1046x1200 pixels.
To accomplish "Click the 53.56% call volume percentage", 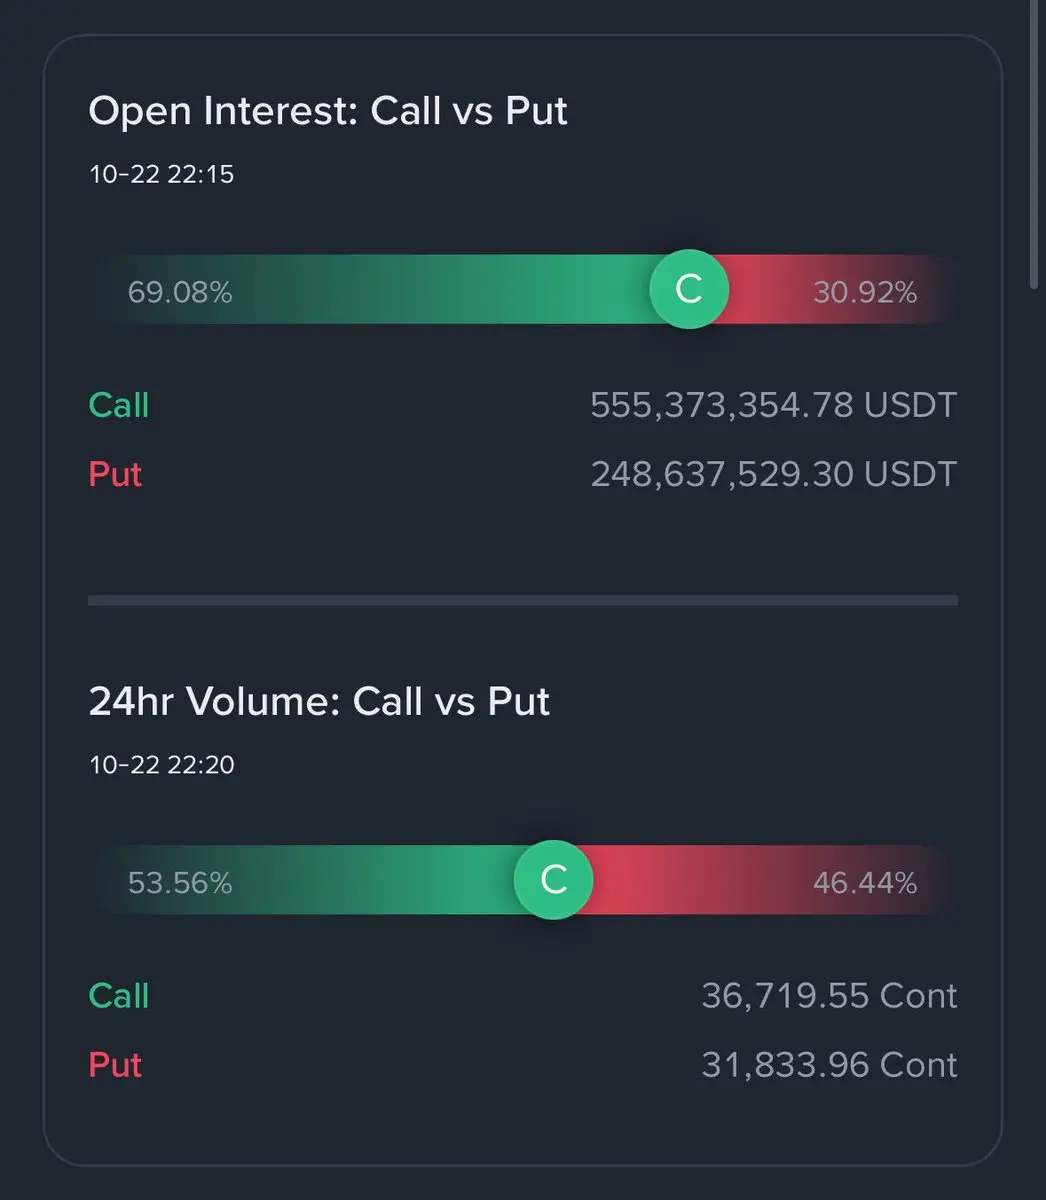I will point(180,883).
